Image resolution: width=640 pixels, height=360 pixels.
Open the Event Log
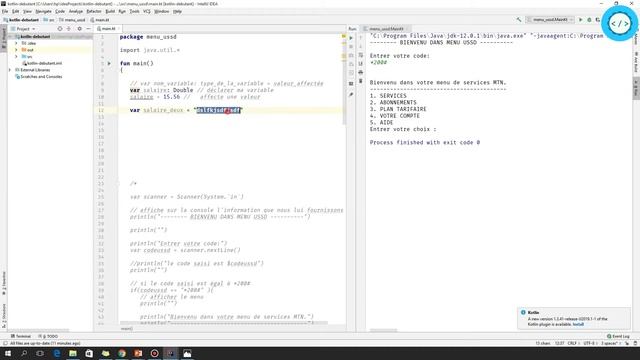click(x=618, y=336)
